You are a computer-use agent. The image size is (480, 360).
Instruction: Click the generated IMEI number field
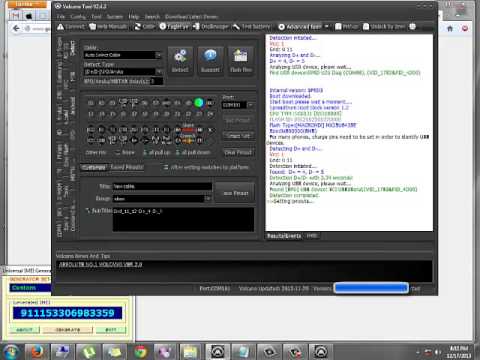point(67,313)
